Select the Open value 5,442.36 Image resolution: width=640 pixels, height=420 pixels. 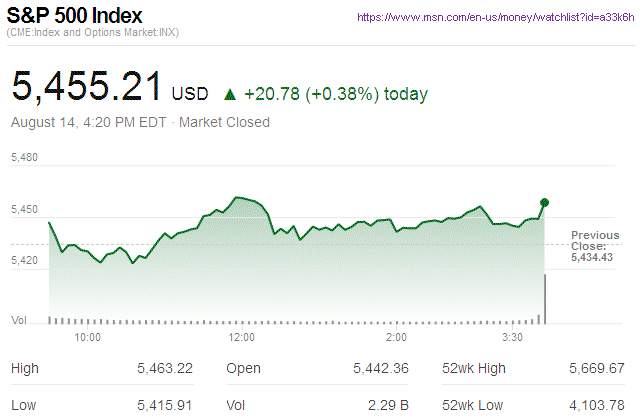tap(380, 369)
